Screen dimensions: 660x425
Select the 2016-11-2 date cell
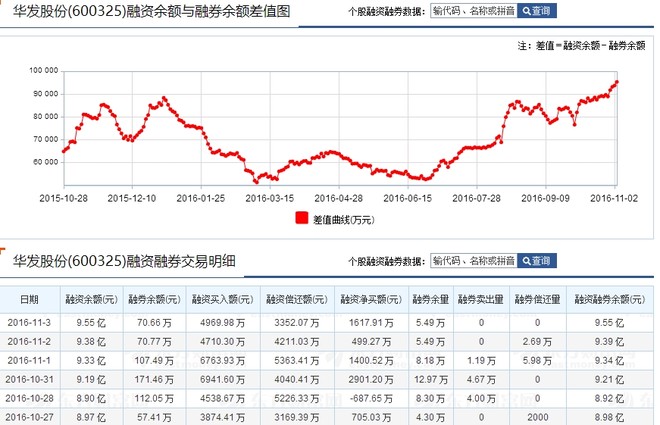[29, 341]
